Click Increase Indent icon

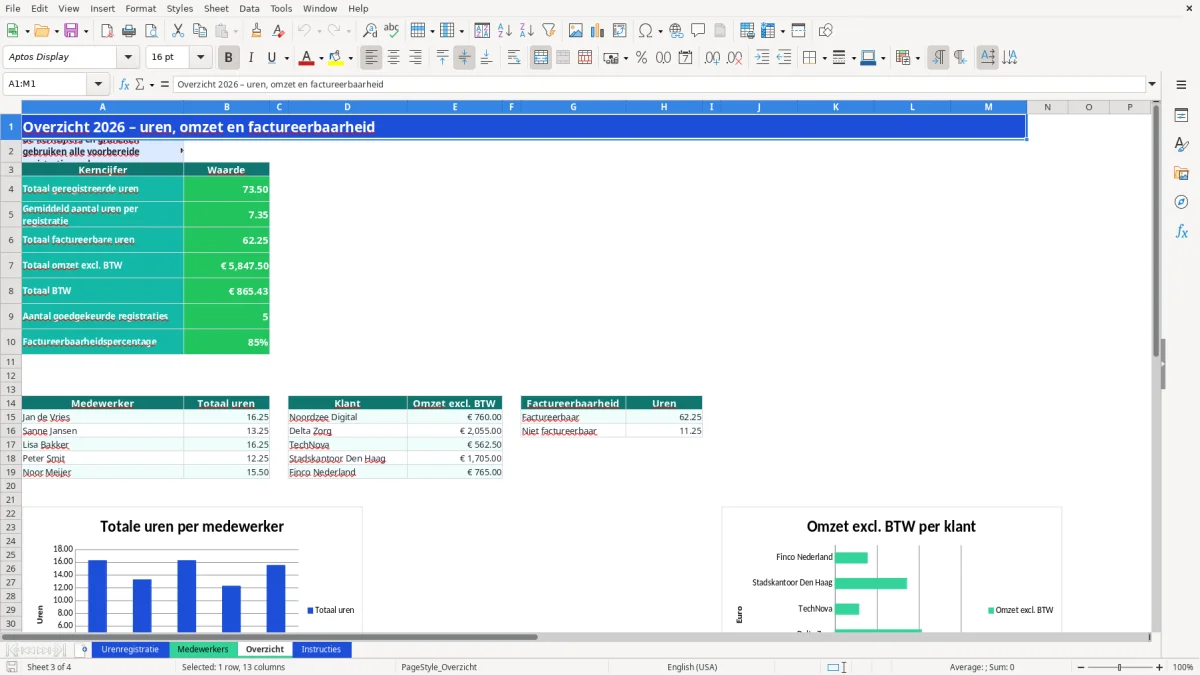[x=762, y=58]
